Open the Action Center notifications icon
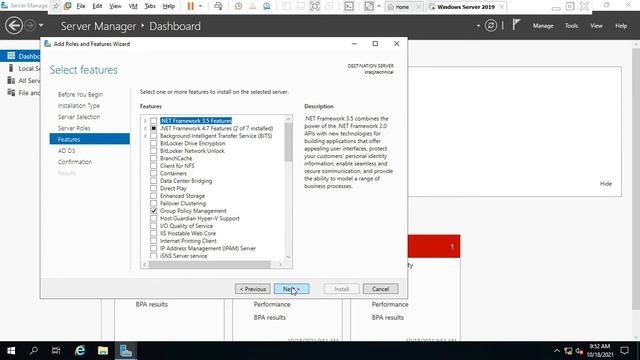Viewport: 640px width, 360px height. point(624,351)
